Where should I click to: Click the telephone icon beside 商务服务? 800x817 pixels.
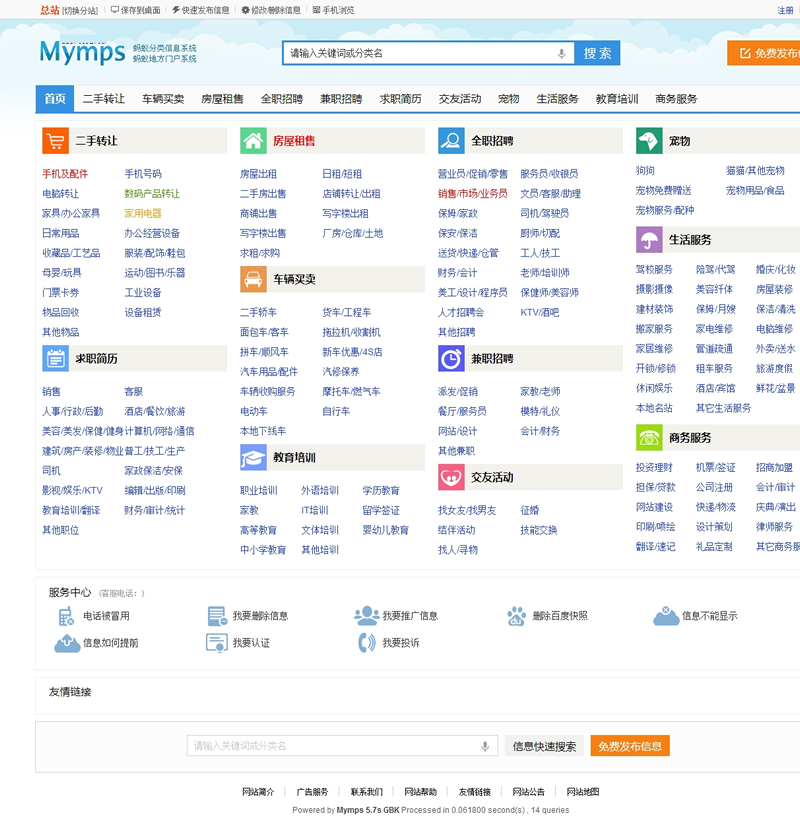coord(648,438)
